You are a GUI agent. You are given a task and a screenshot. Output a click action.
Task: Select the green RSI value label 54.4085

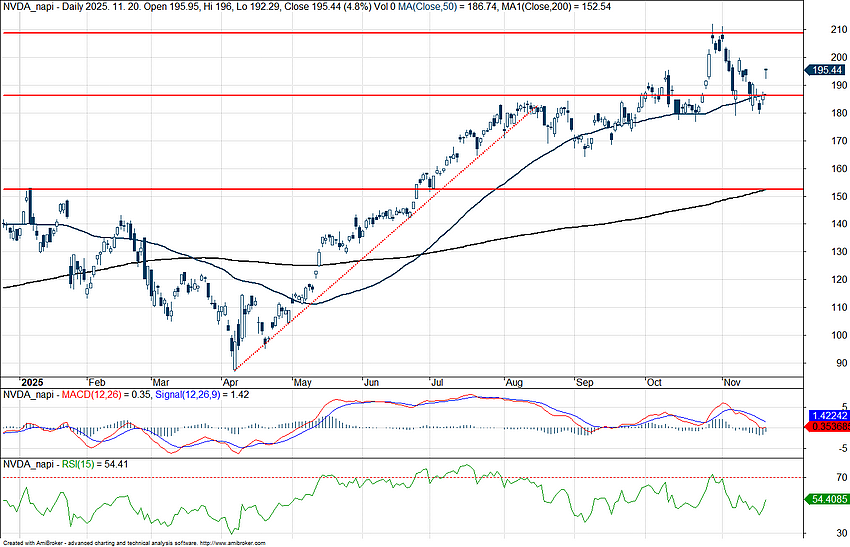[x=827, y=497]
